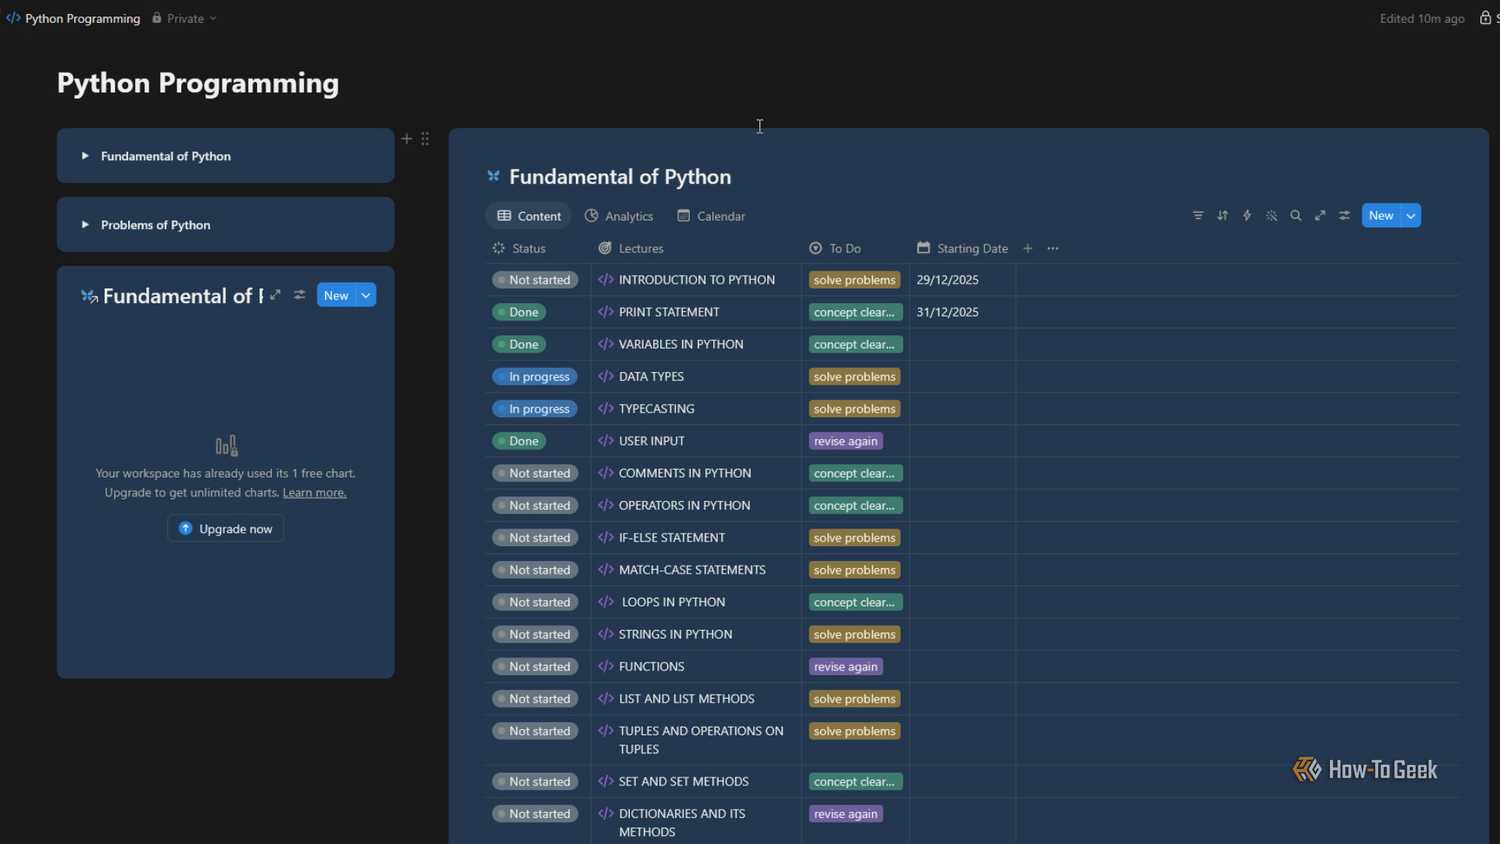This screenshot has height=844, width=1500.
Task: Expand the Fundamental of Python toggle
Action: (85, 156)
